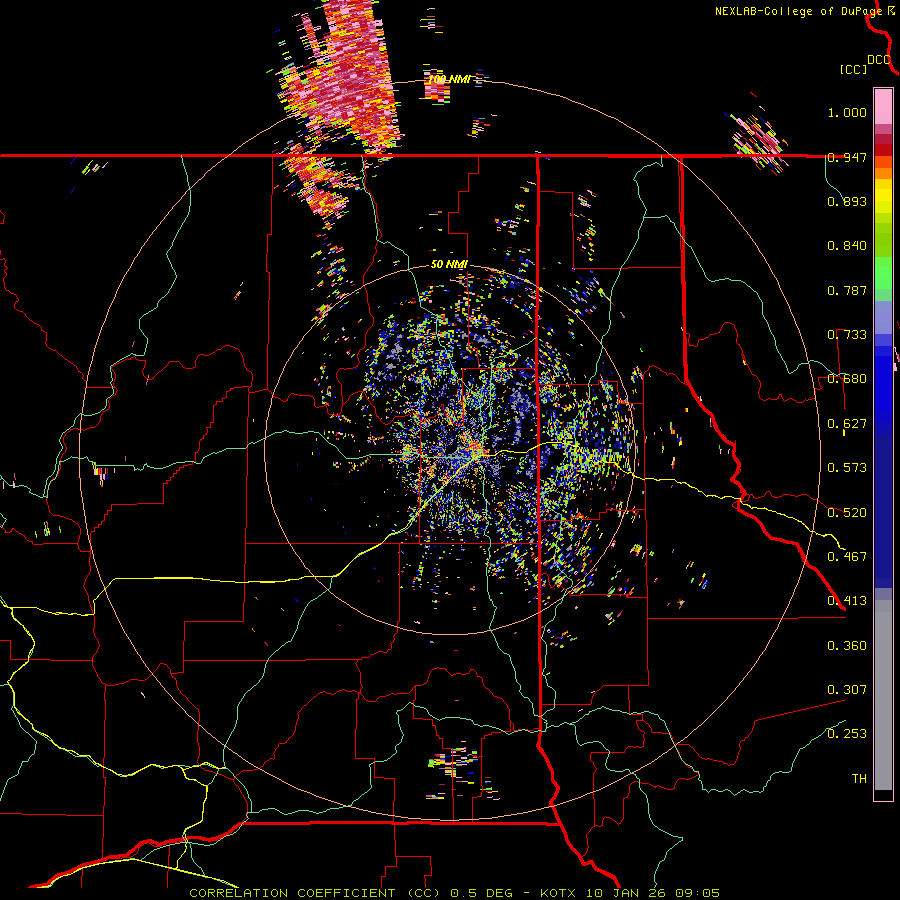Click the 0.360 color scale label
Viewport: 900px width, 900px height.
[x=847, y=646]
